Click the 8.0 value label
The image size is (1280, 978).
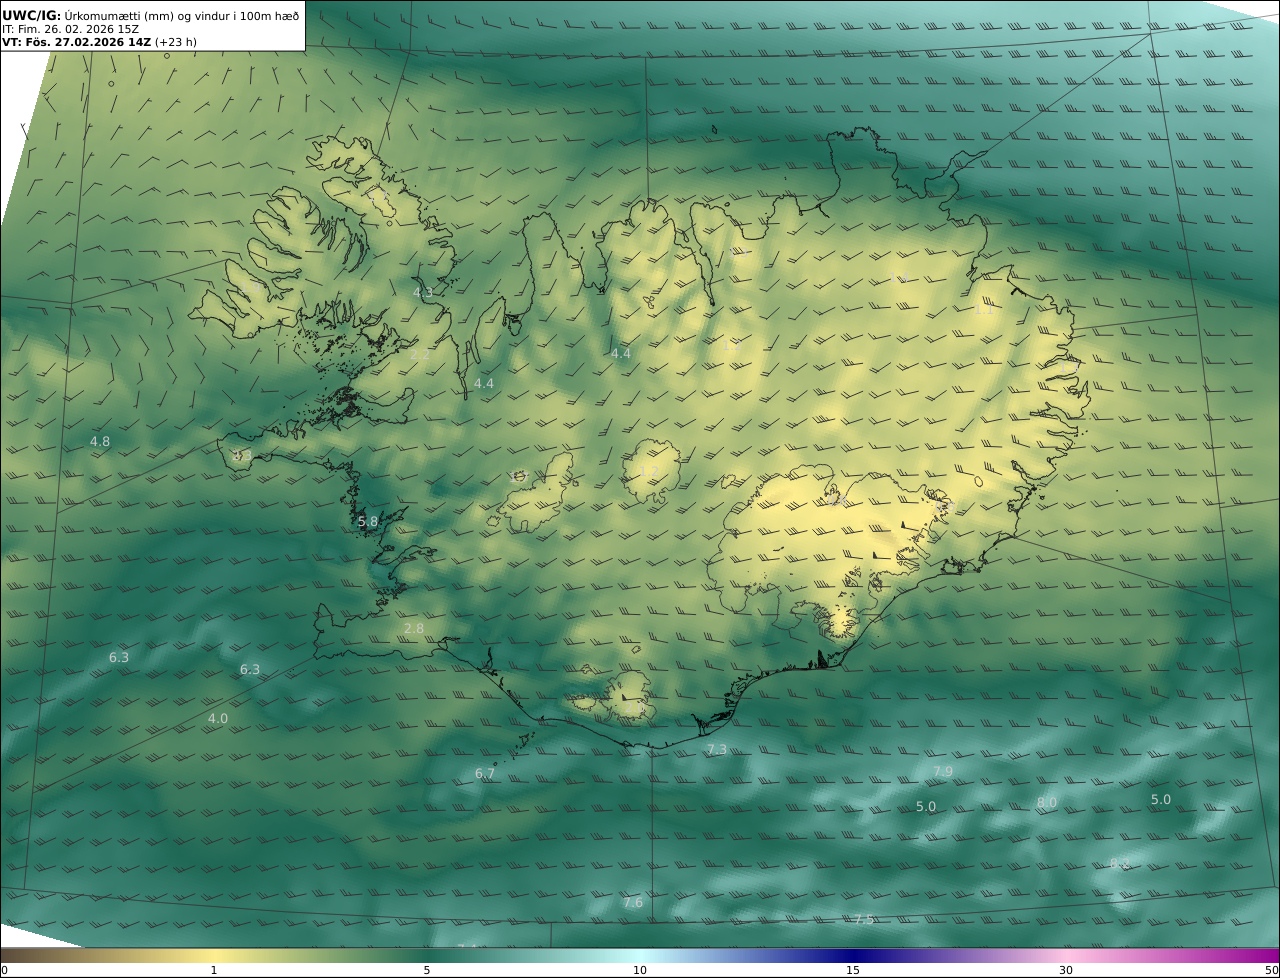click(x=1047, y=802)
